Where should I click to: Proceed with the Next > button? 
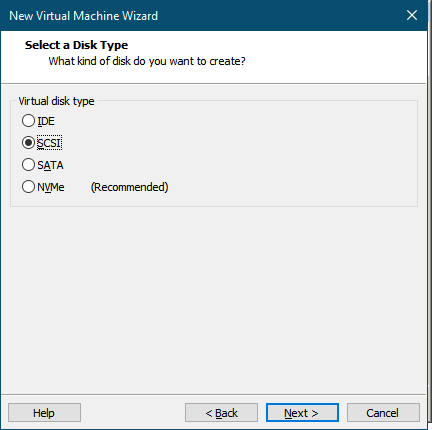coord(302,413)
